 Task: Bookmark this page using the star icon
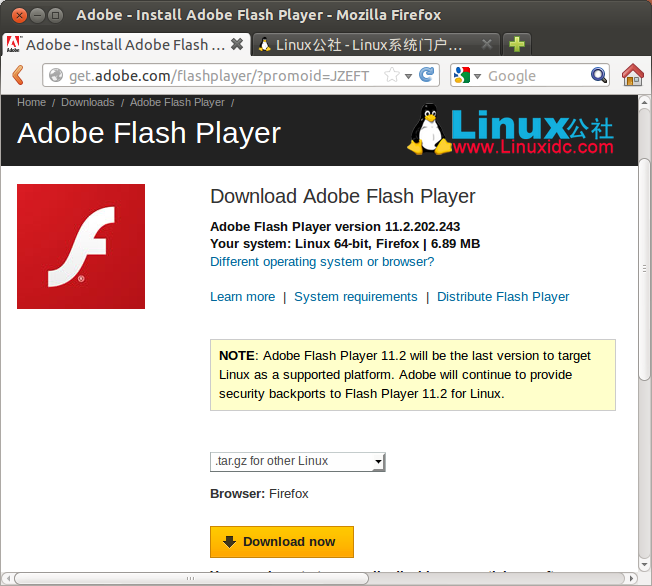tap(391, 75)
